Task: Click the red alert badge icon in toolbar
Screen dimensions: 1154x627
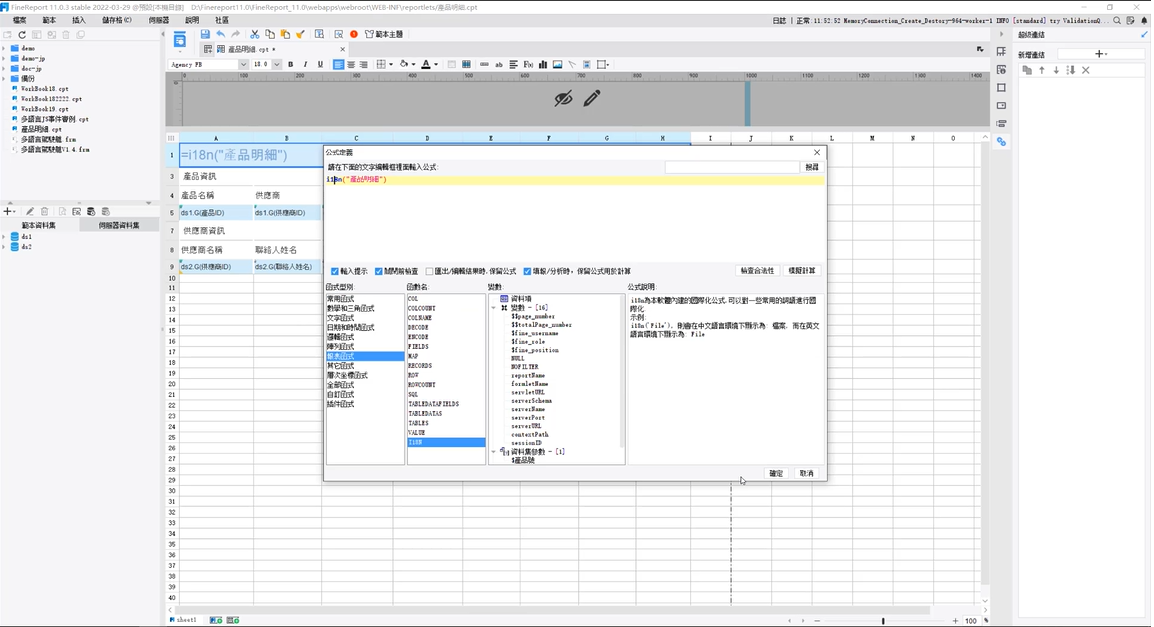Action: [x=354, y=35]
